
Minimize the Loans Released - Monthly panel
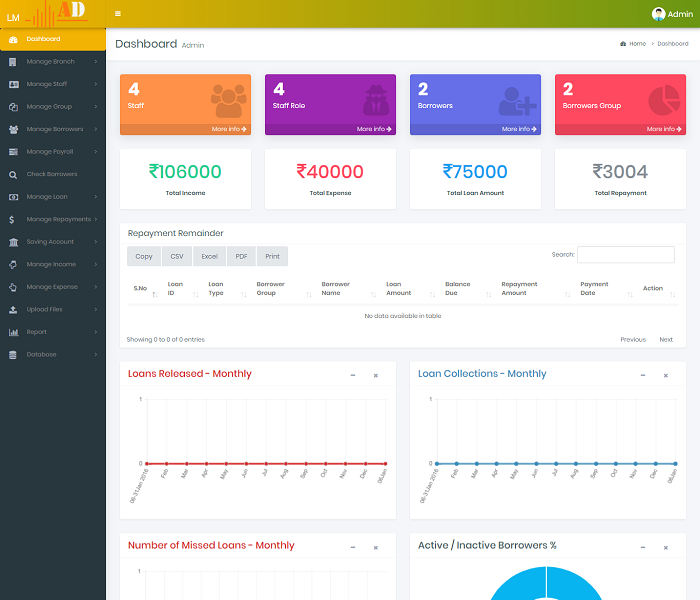tap(353, 375)
